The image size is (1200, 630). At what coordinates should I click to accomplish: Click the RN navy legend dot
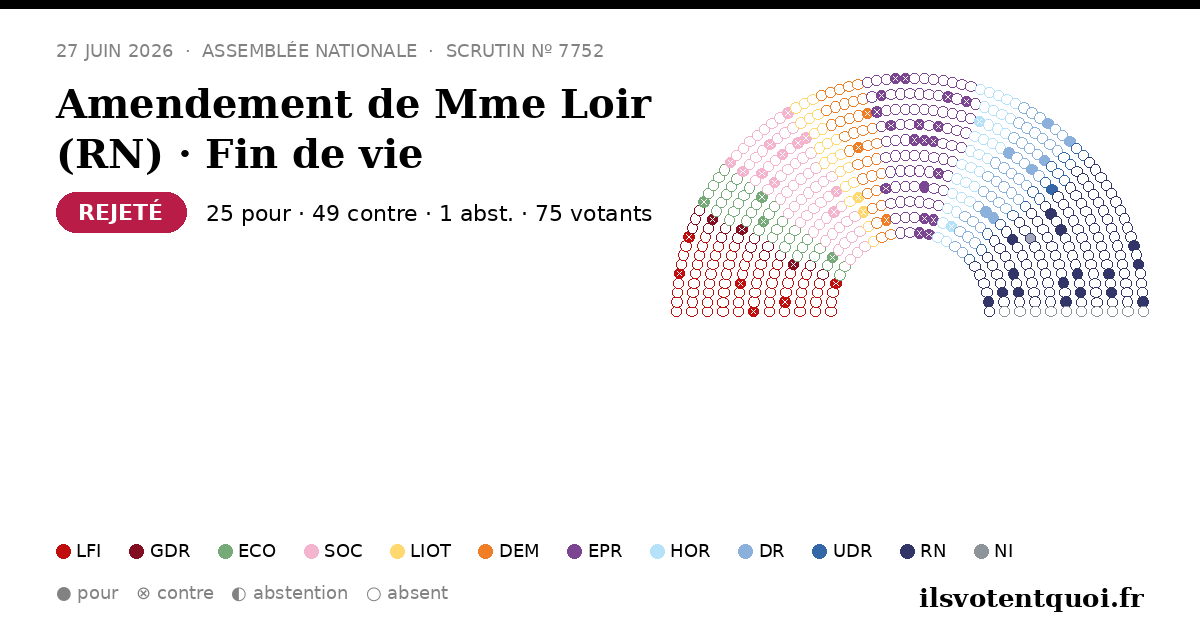click(x=907, y=551)
